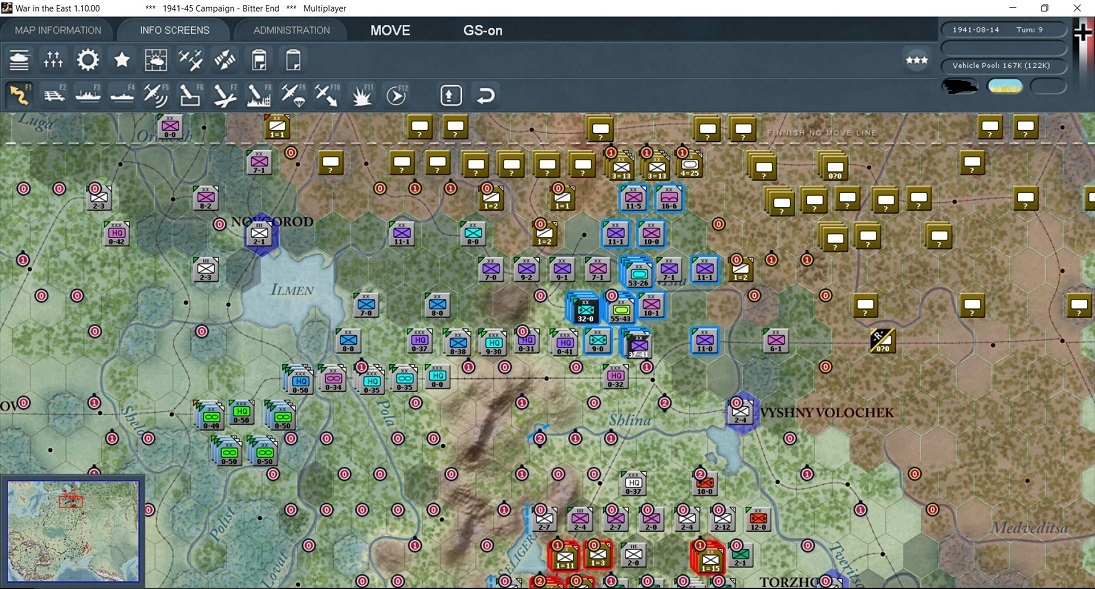Select F5 air recon mode
The height and width of the screenshot is (589, 1095).
point(156,95)
